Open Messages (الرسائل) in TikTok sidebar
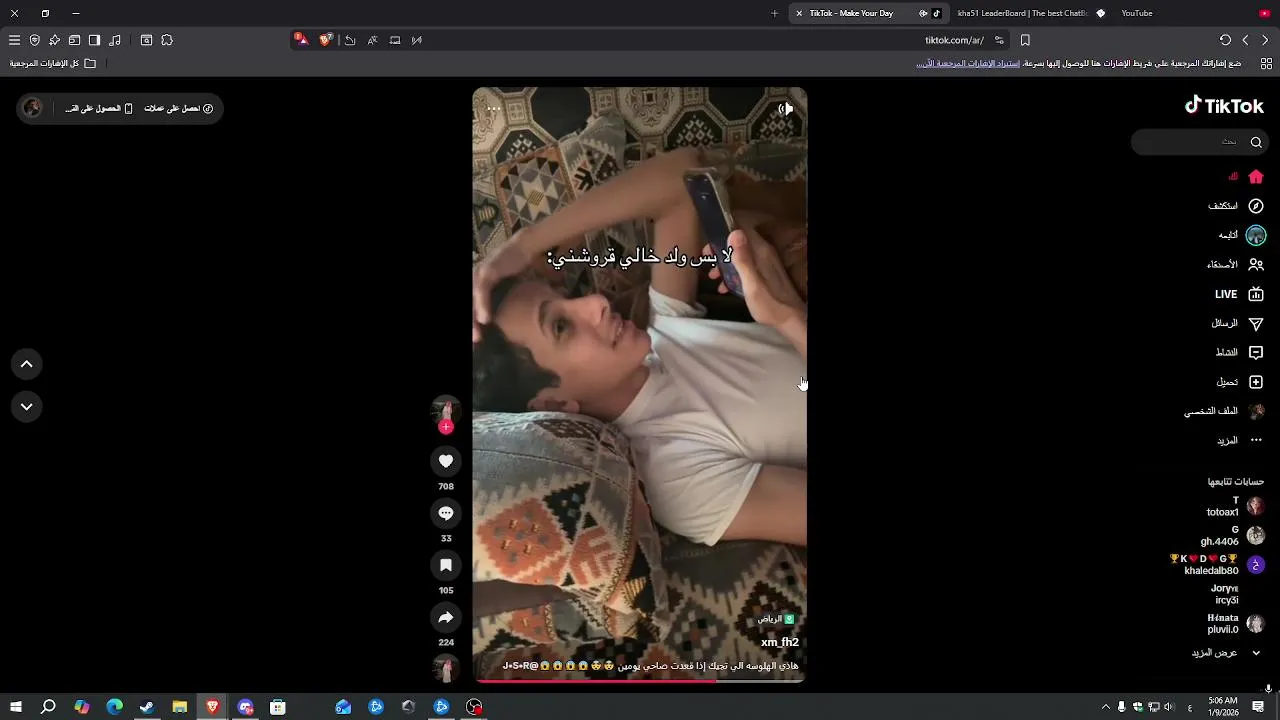 tap(1237, 323)
